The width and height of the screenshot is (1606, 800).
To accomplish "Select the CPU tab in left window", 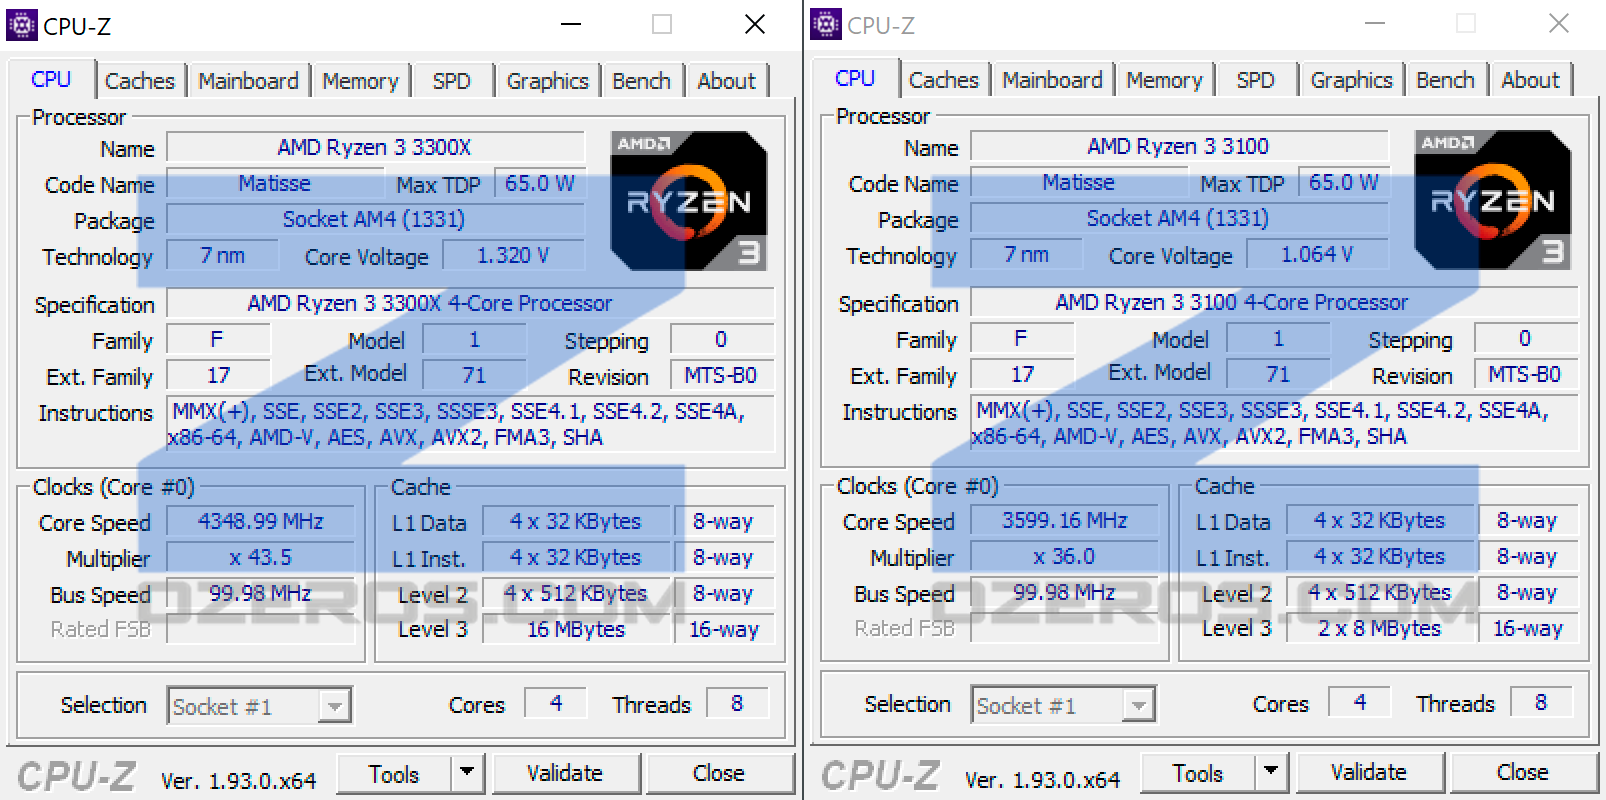I will tap(51, 79).
